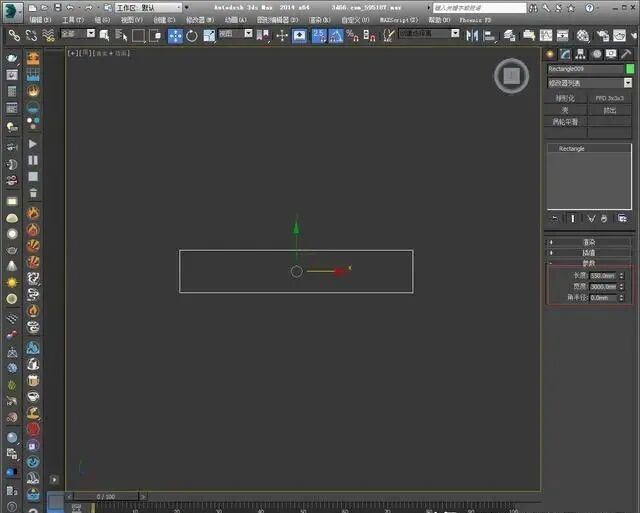
Task: Click the Select and Manipulate icon
Action: click(x=282, y=36)
